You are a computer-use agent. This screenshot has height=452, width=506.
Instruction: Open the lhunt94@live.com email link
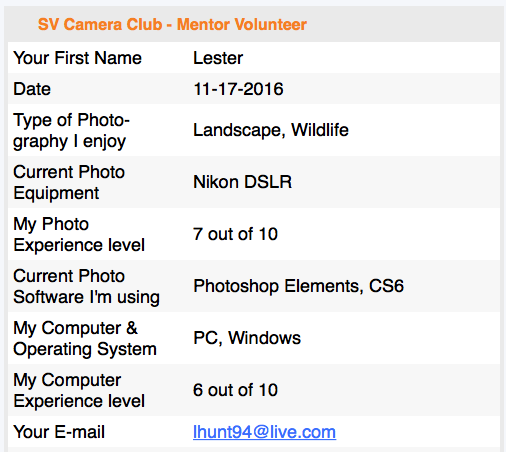coord(264,432)
